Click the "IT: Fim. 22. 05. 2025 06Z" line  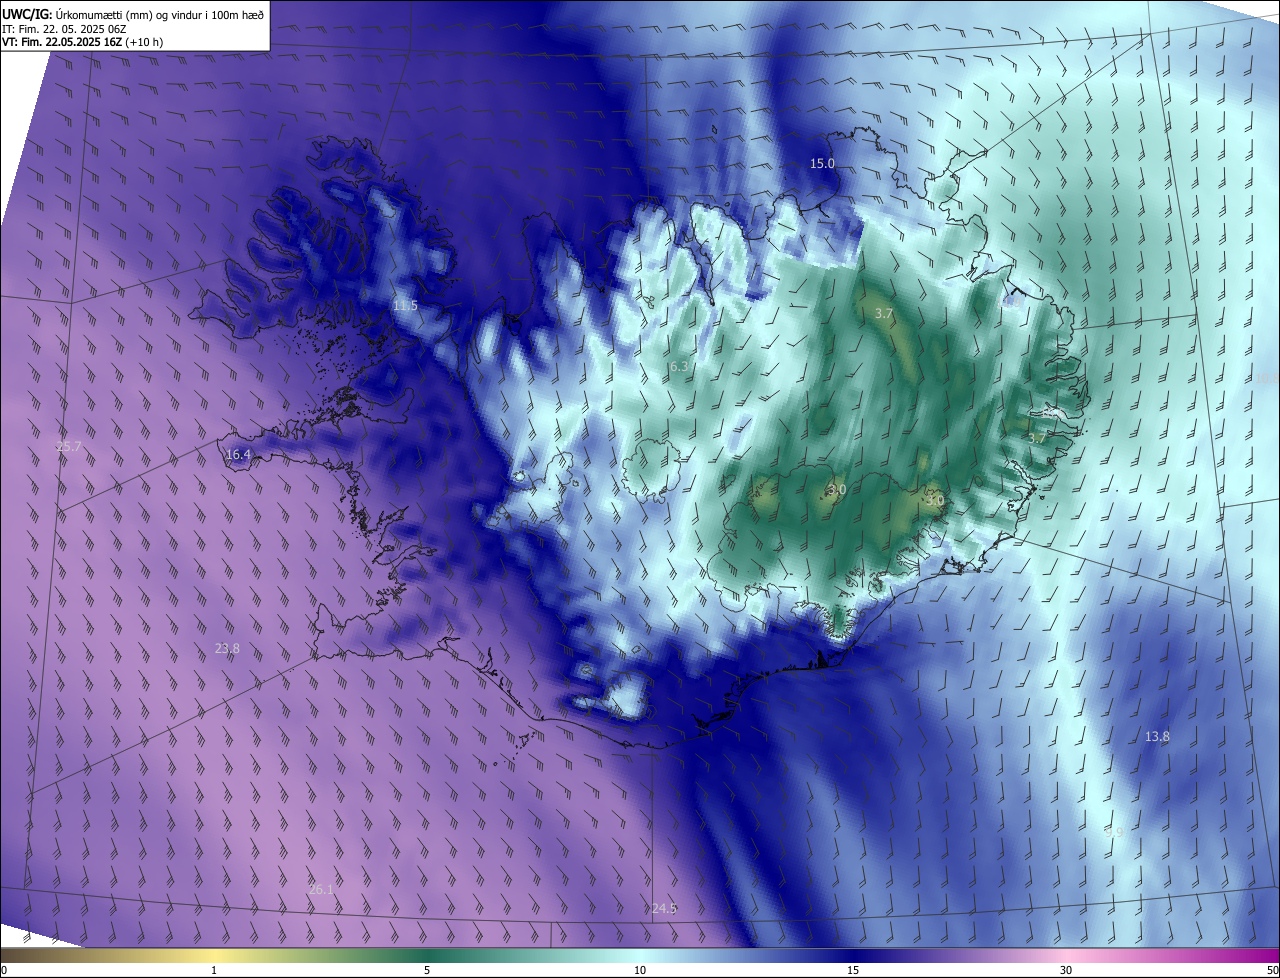pyautogui.click(x=64, y=28)
